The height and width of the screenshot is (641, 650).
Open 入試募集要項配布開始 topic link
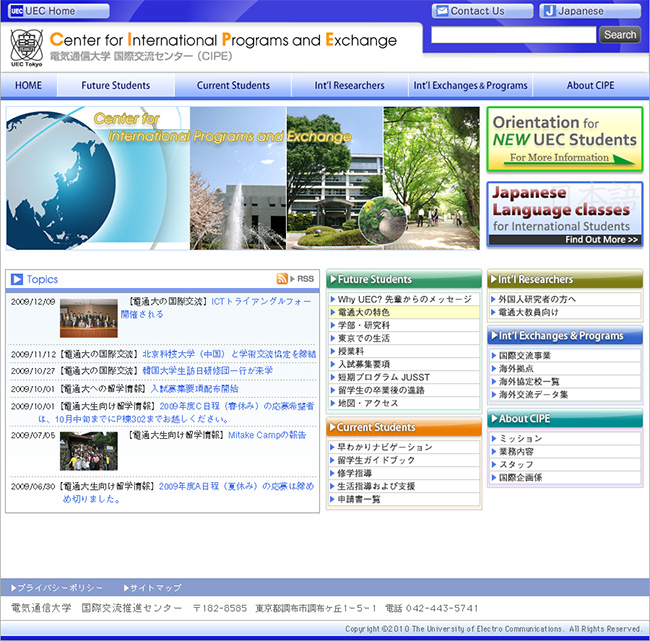tap(194, 389)
